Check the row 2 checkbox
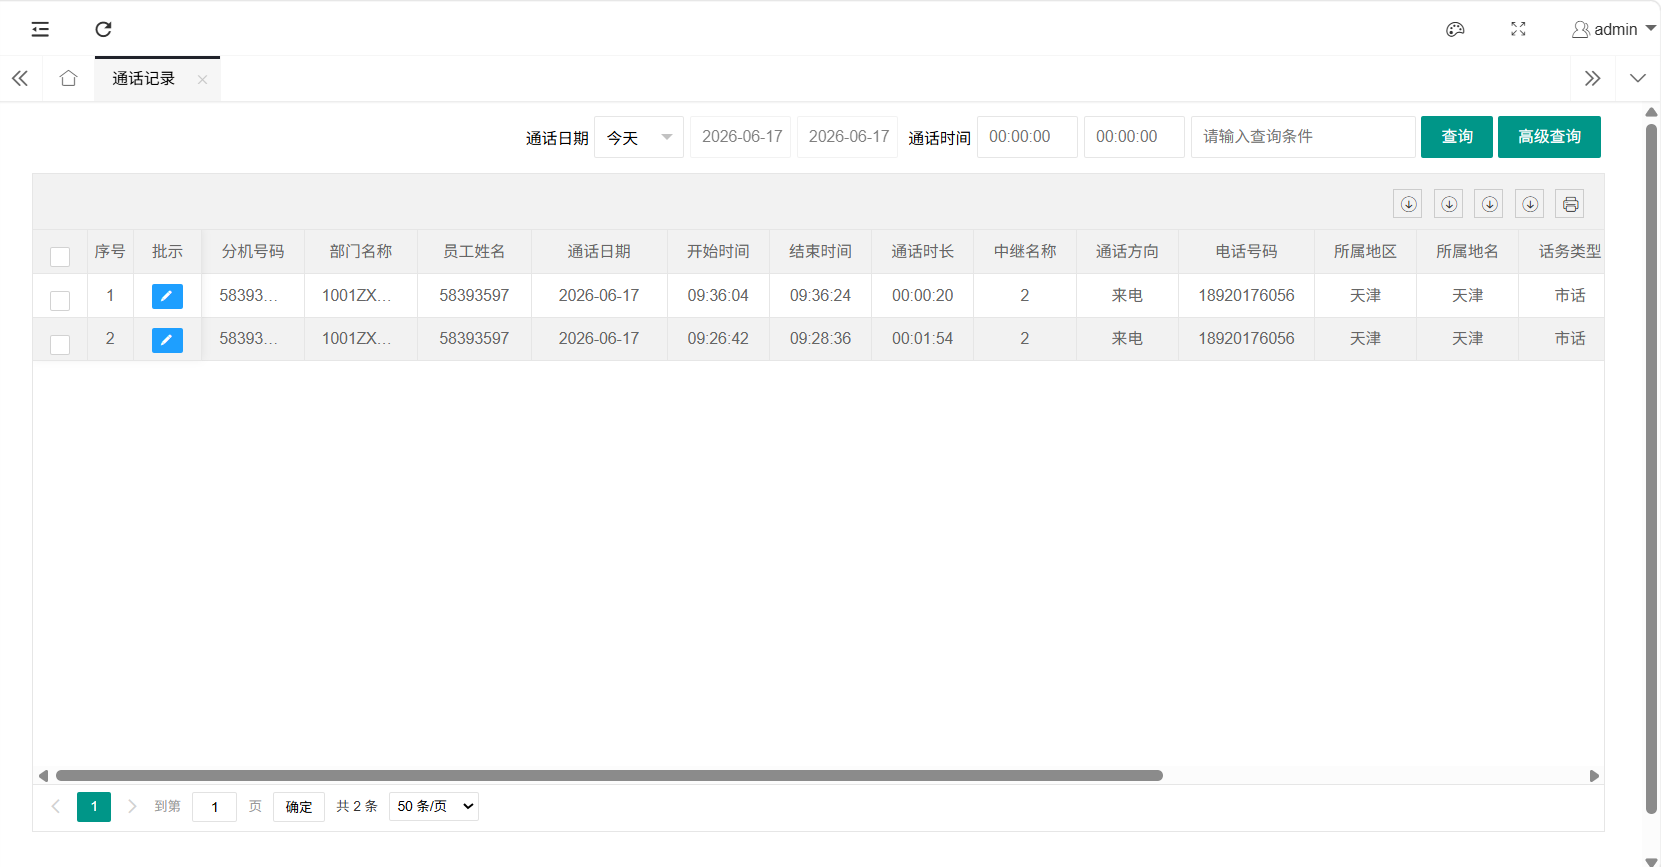Screen dimensions: 1665x867 (x=60, y=344)
